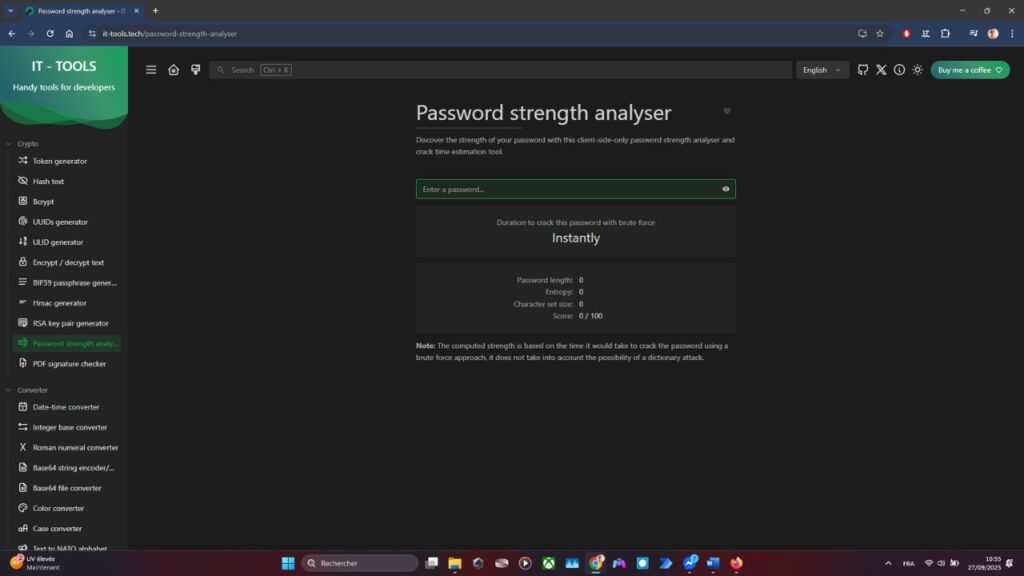This screenshot has height=576, width=1024.
Task: Go to the IT-Tools home icon
Action: (x=173, y=70)
